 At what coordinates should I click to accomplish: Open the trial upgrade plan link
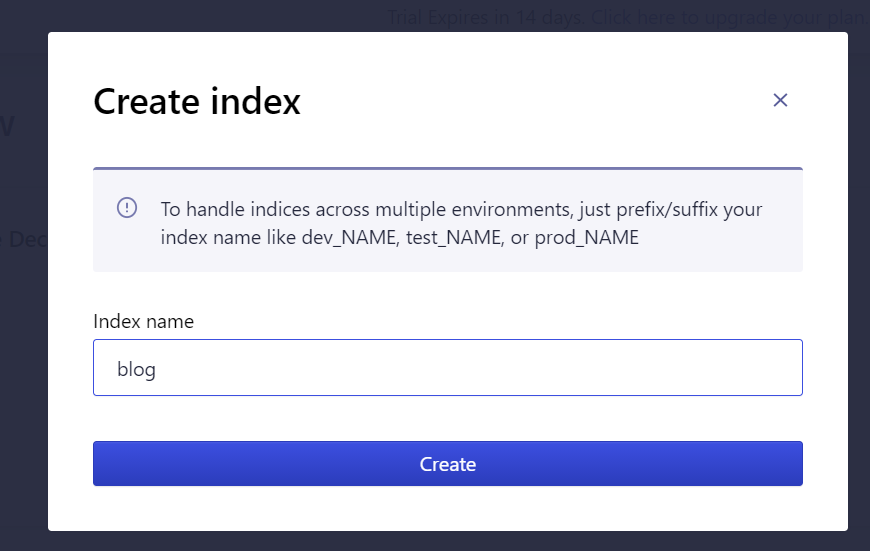[x=727, y=18]
